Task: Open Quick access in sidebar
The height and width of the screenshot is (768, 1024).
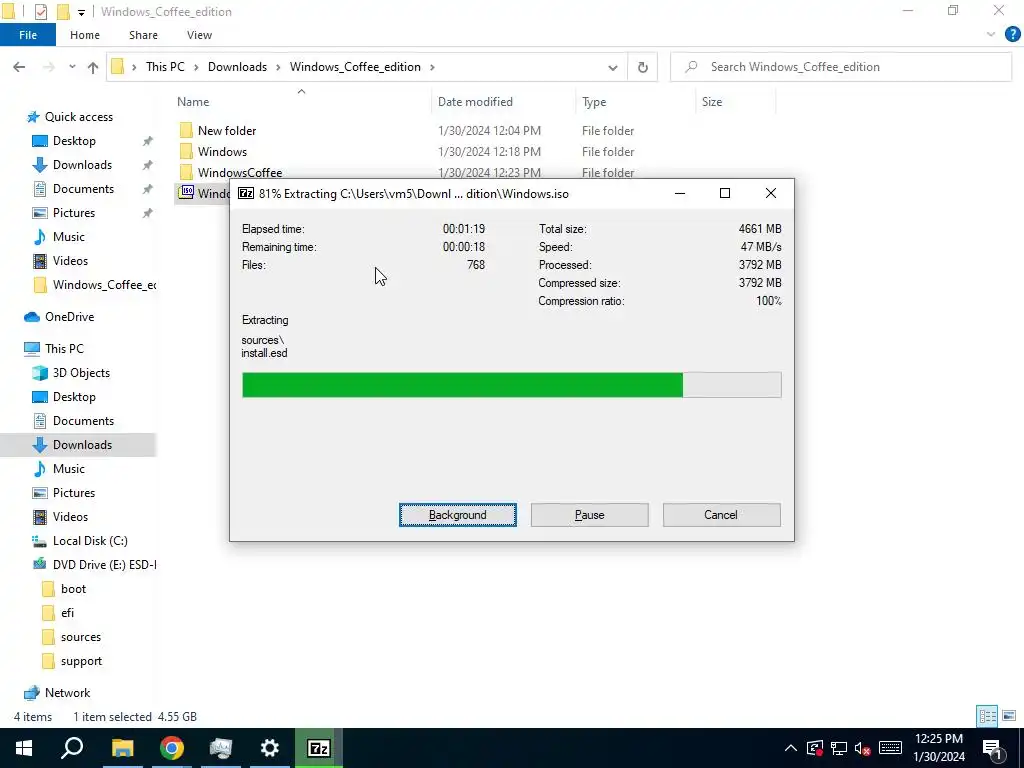Action: point(78,117)
